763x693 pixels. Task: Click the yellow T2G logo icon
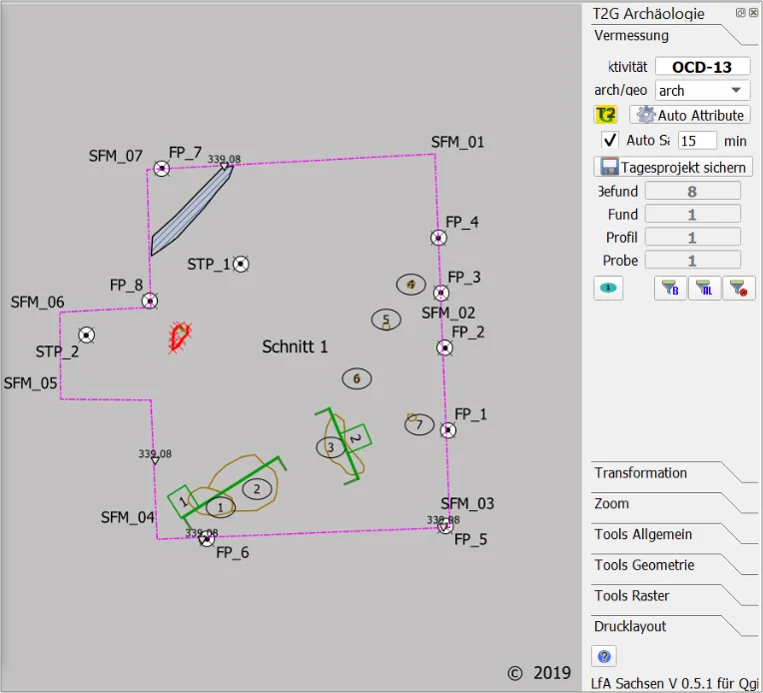(x=605, y=115)
